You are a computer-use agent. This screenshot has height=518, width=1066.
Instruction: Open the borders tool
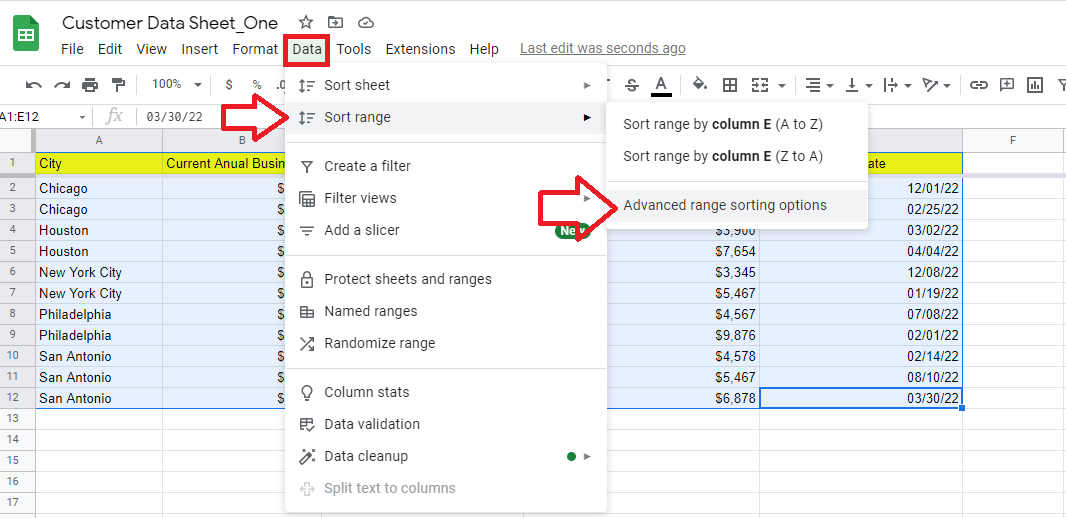tap(730, 85)
